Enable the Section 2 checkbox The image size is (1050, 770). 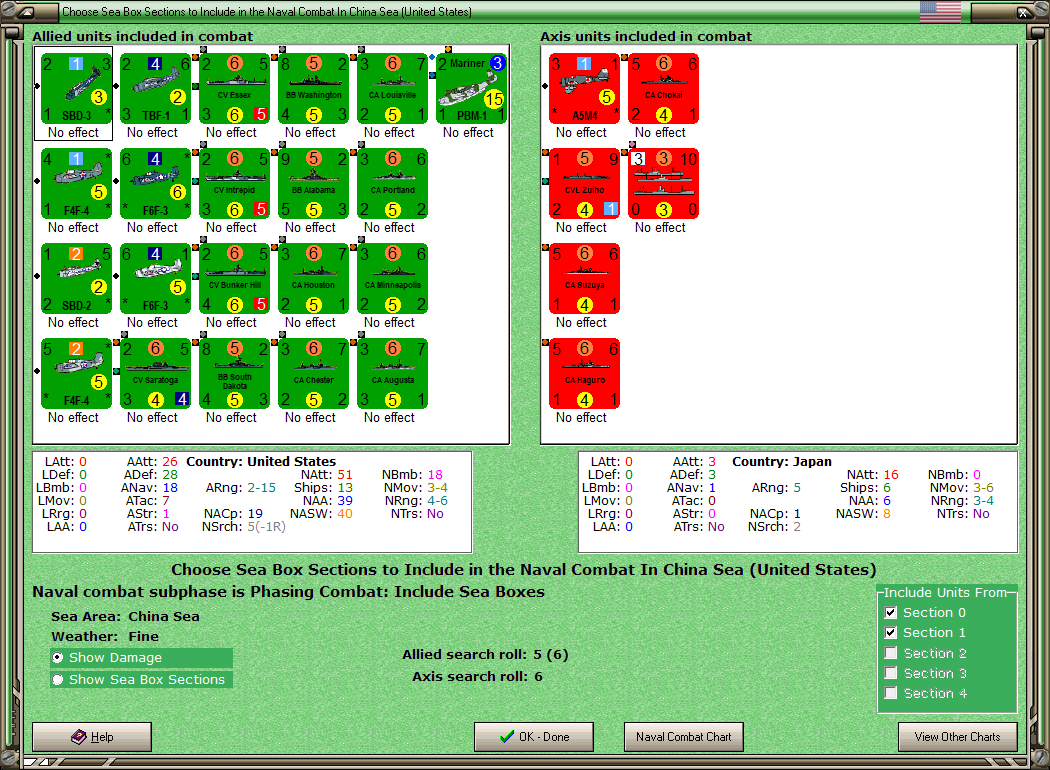point(891,653)
